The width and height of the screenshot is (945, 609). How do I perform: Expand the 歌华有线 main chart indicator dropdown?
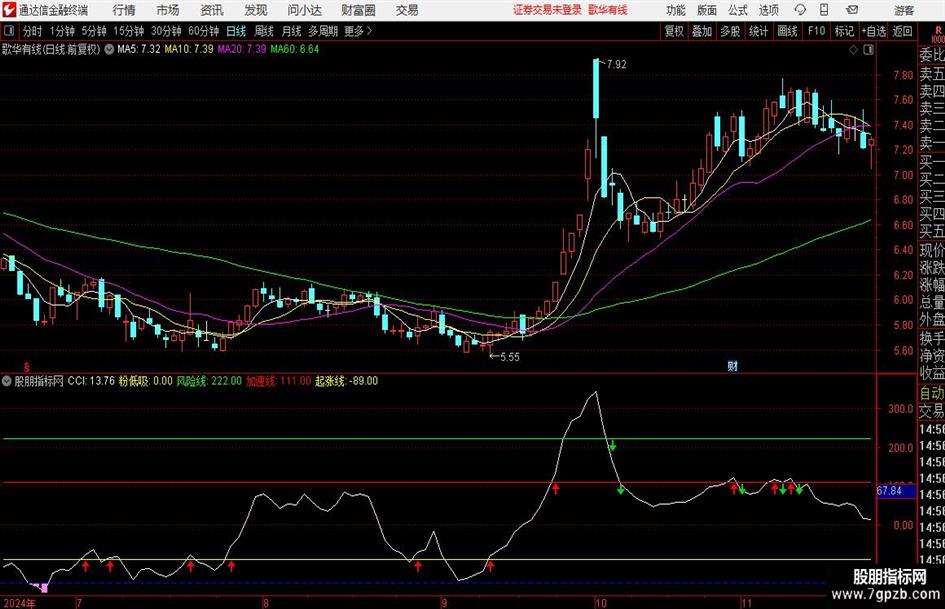point(109,49)
